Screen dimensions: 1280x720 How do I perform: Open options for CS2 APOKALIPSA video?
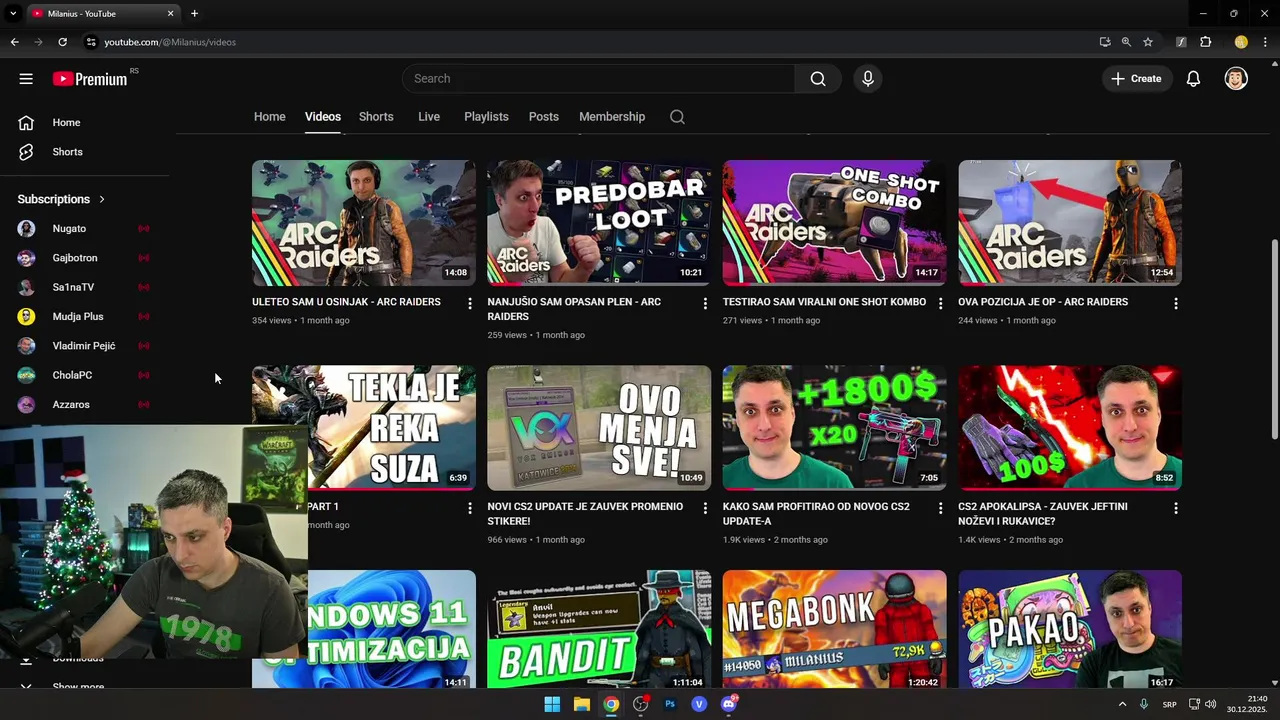1175,508
